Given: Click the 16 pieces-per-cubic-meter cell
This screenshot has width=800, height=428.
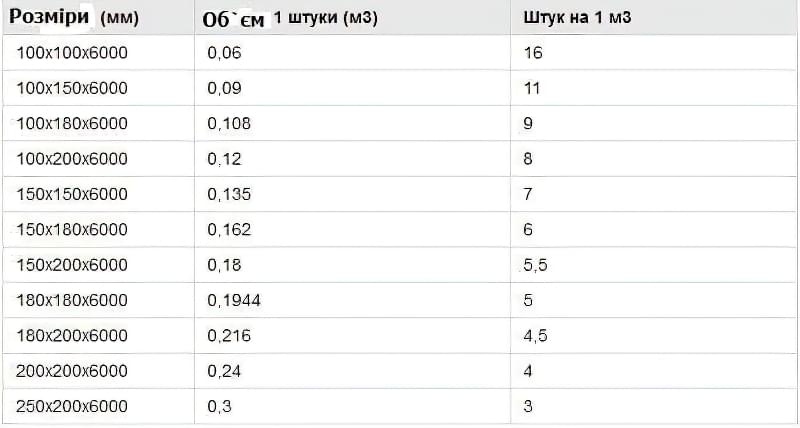Looking at the screenshot, I should click(x=533, y=53).
